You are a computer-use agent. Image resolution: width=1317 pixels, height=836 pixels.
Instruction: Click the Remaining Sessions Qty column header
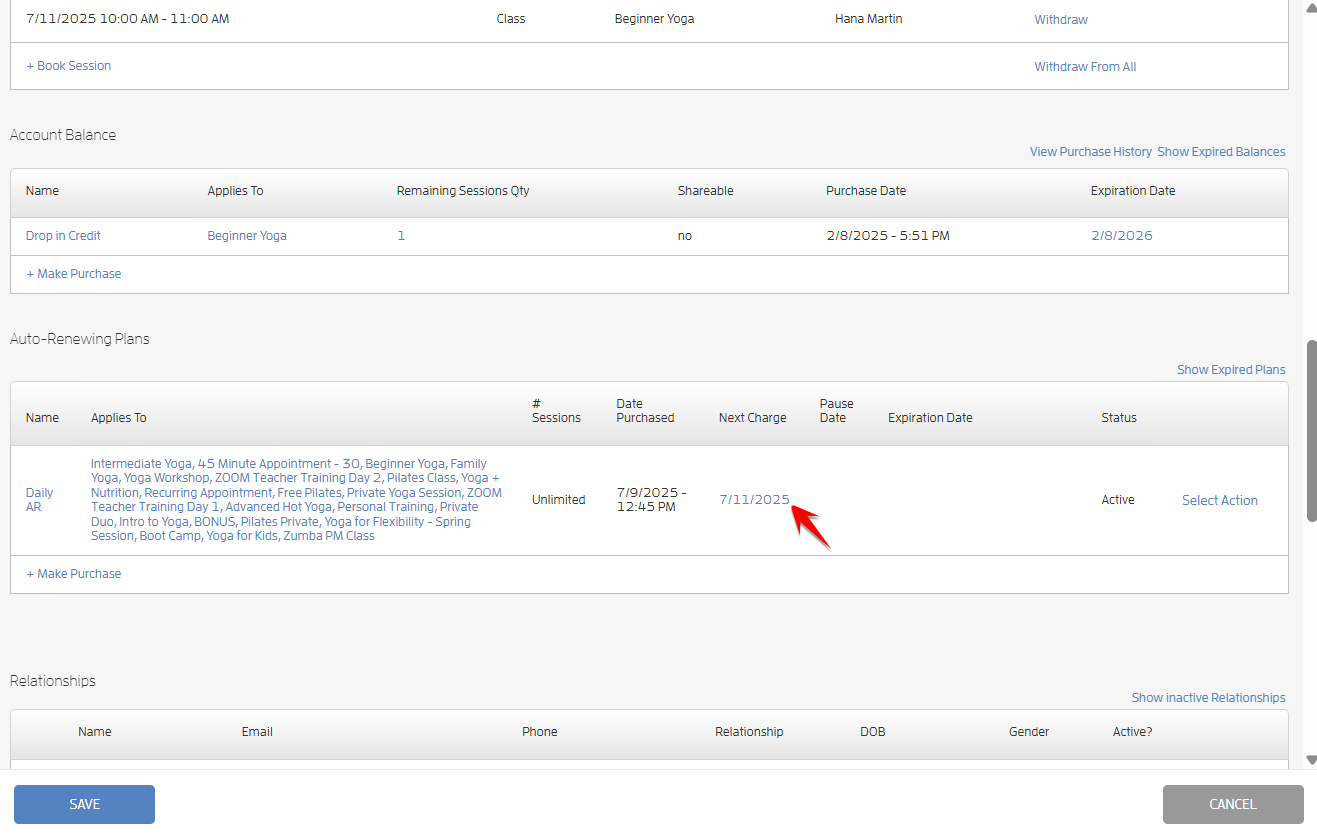[463, 191]
